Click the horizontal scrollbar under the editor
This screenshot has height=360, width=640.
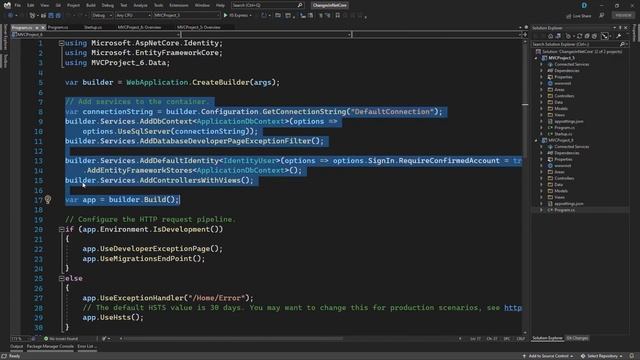(233, 338)
